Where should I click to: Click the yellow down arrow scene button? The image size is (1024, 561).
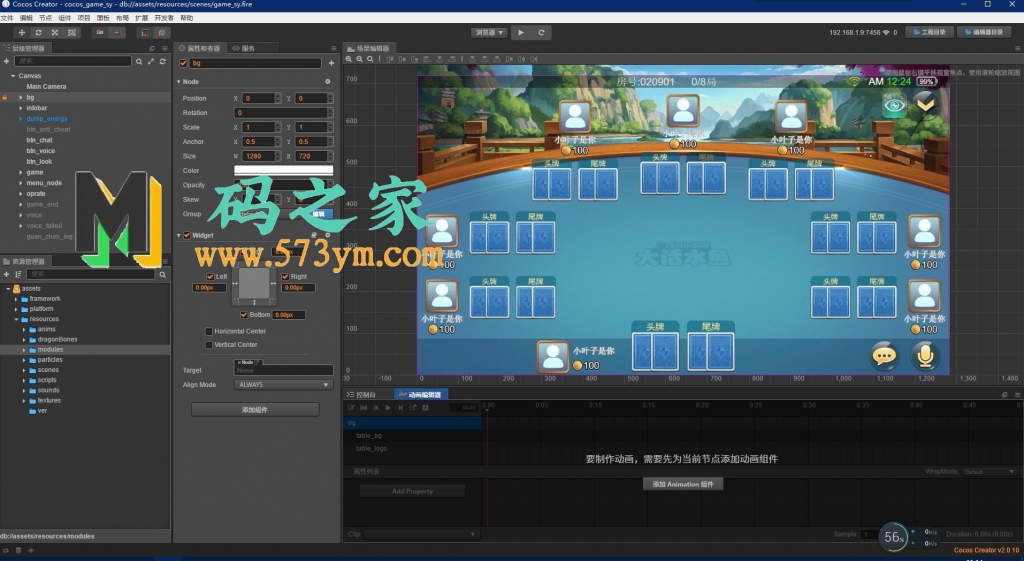click(x=926, y=103)
